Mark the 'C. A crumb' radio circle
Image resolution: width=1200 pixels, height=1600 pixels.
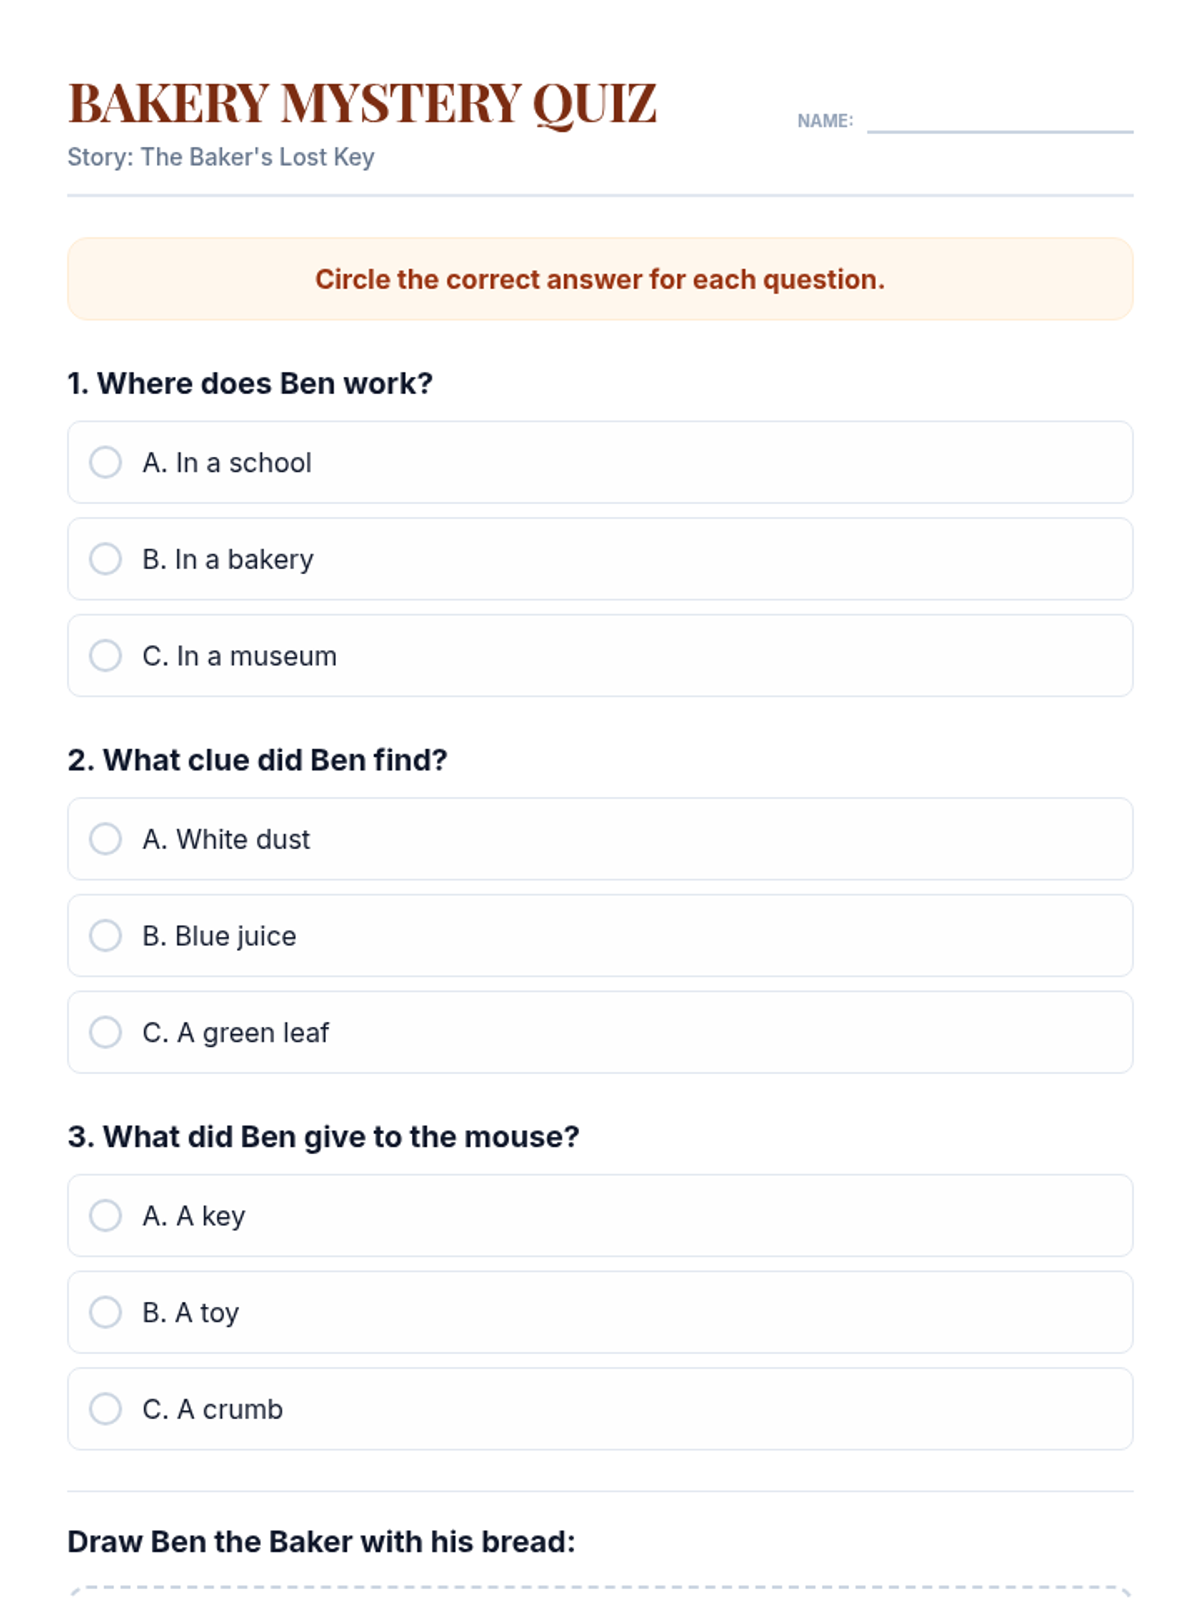[105, 1409]
